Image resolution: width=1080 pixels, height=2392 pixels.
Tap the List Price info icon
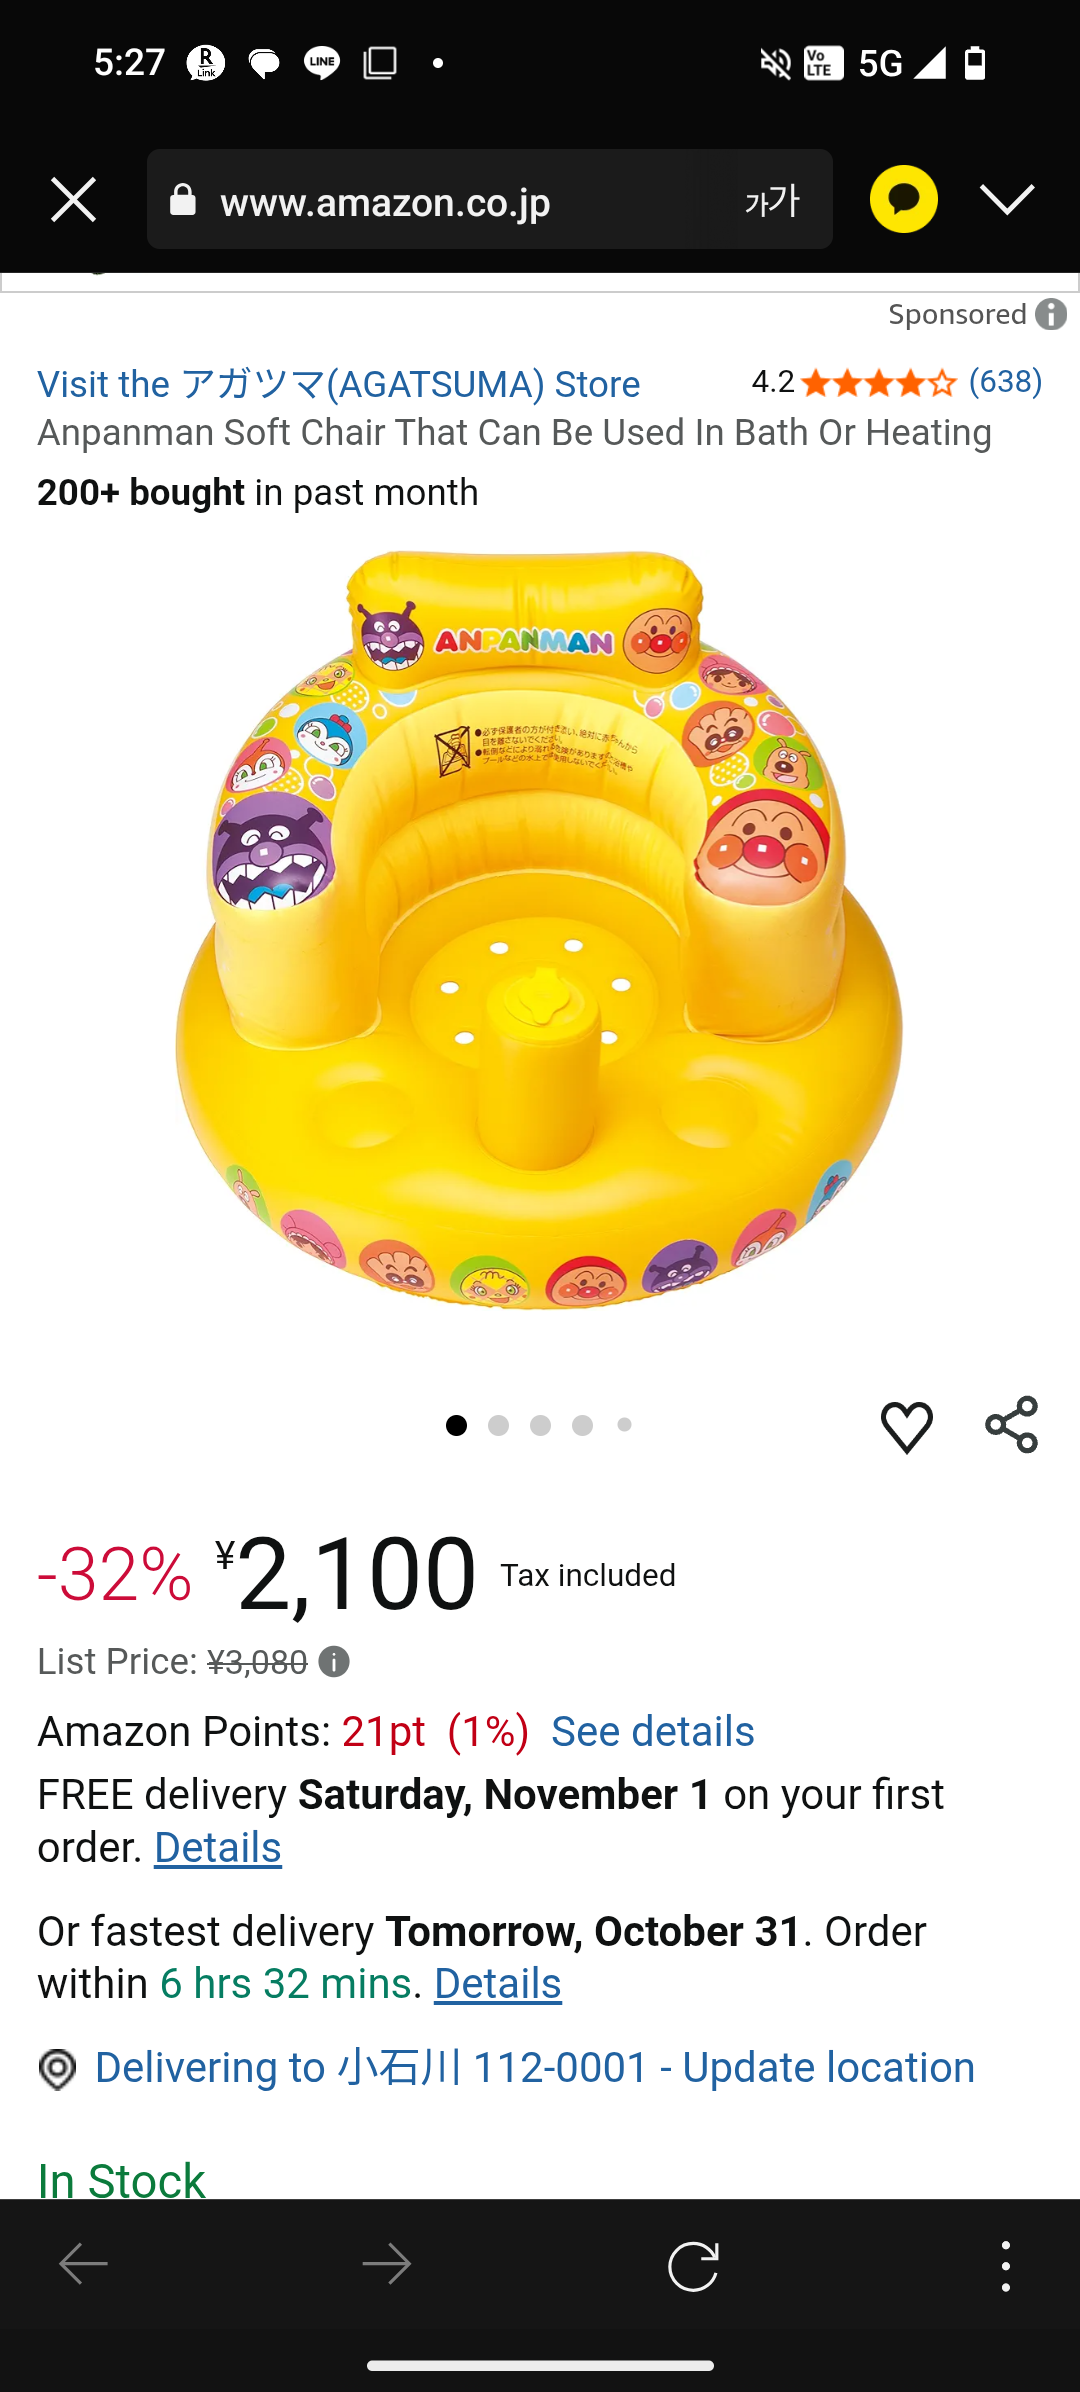(334, 1662)
